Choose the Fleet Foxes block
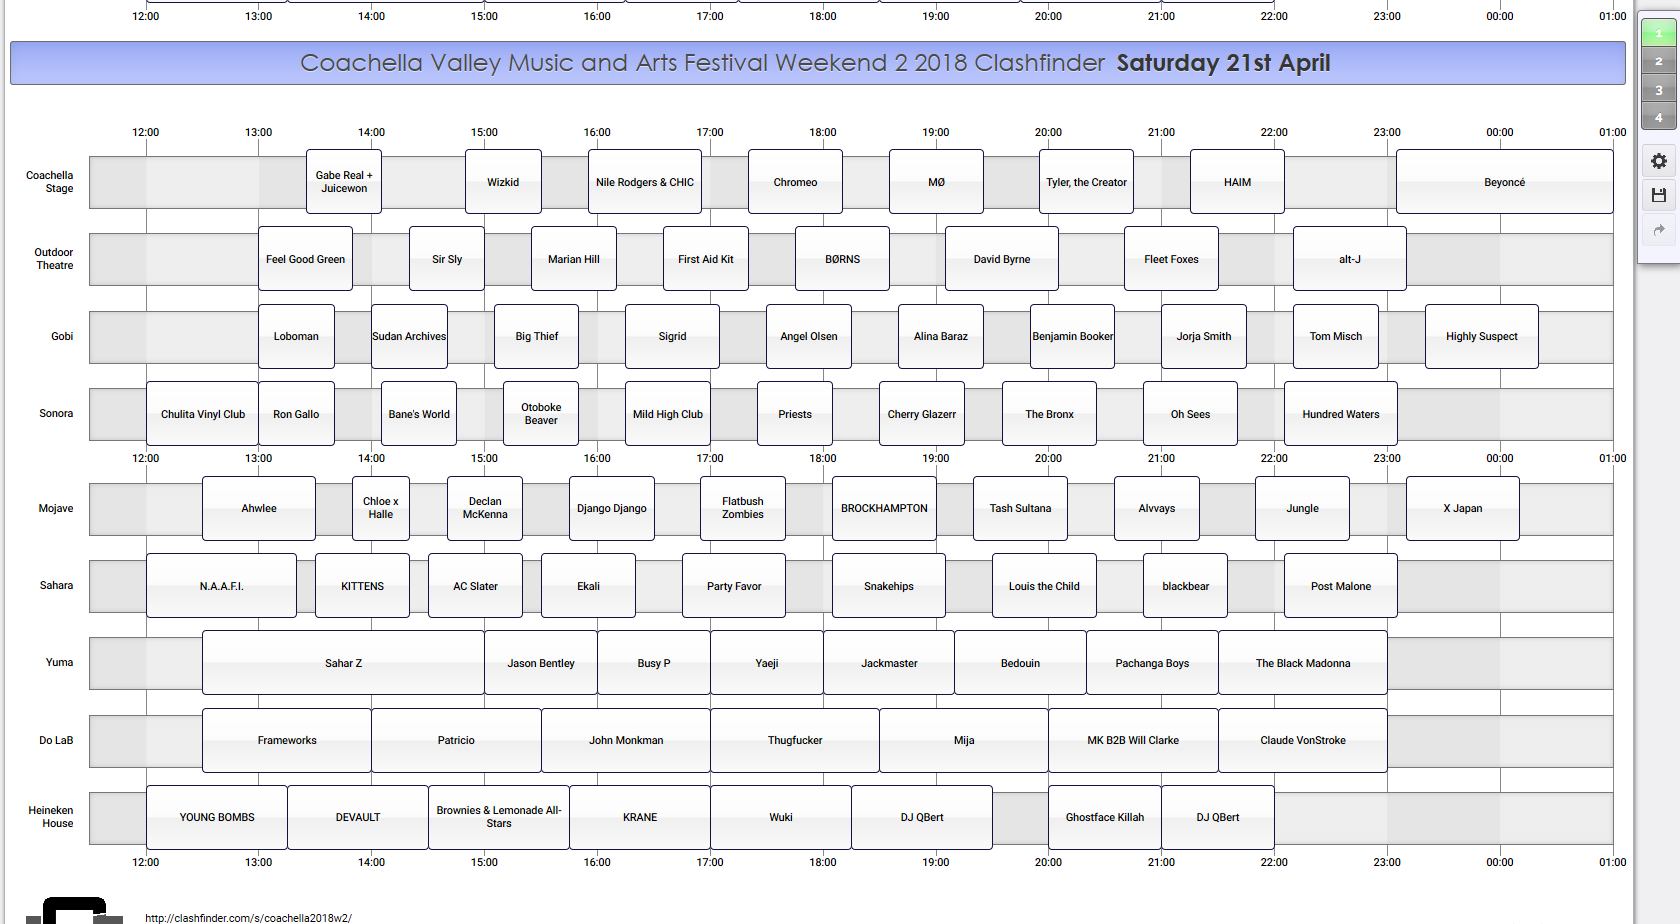Screen dimensions: 1680x924 [1171, 259]
